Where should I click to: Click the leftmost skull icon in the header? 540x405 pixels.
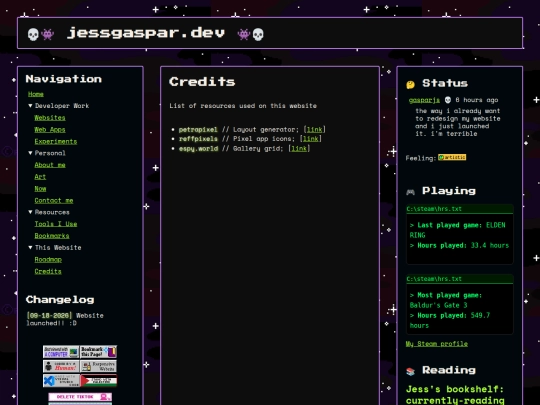tap(33, 34)
